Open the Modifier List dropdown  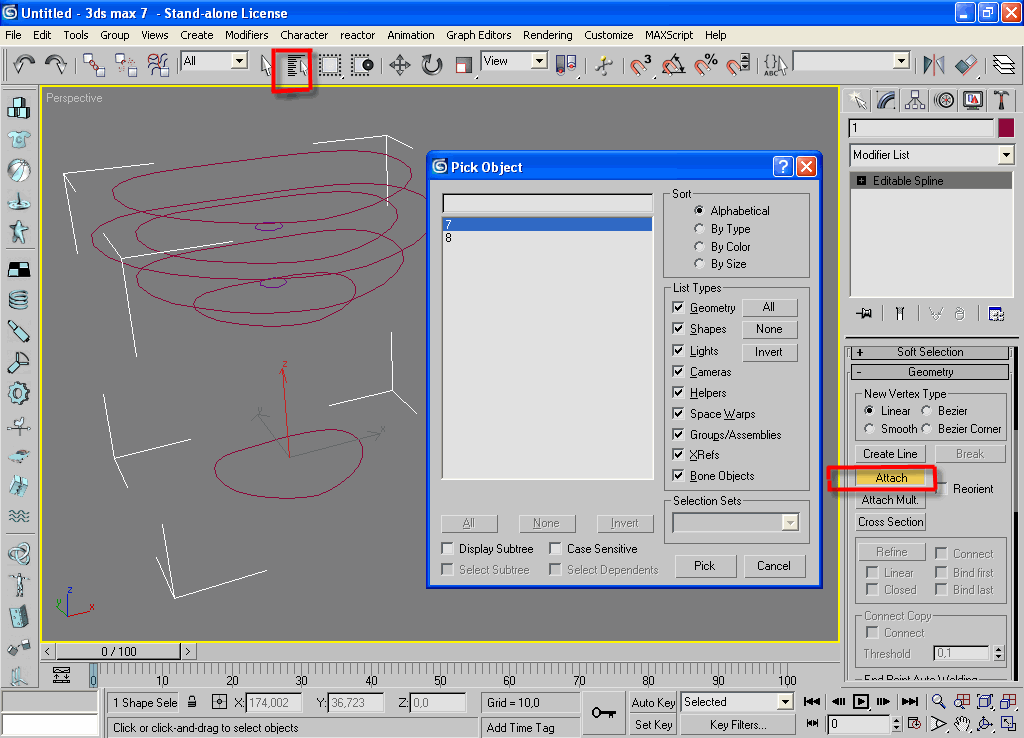(1005, 155)
